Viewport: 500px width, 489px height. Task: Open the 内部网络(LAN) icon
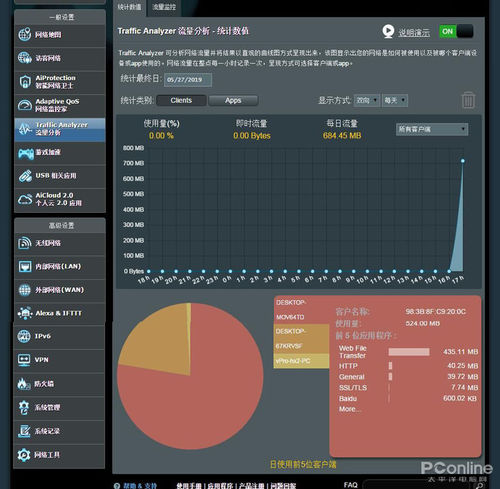pyautogui.click(x=25, y=266)
